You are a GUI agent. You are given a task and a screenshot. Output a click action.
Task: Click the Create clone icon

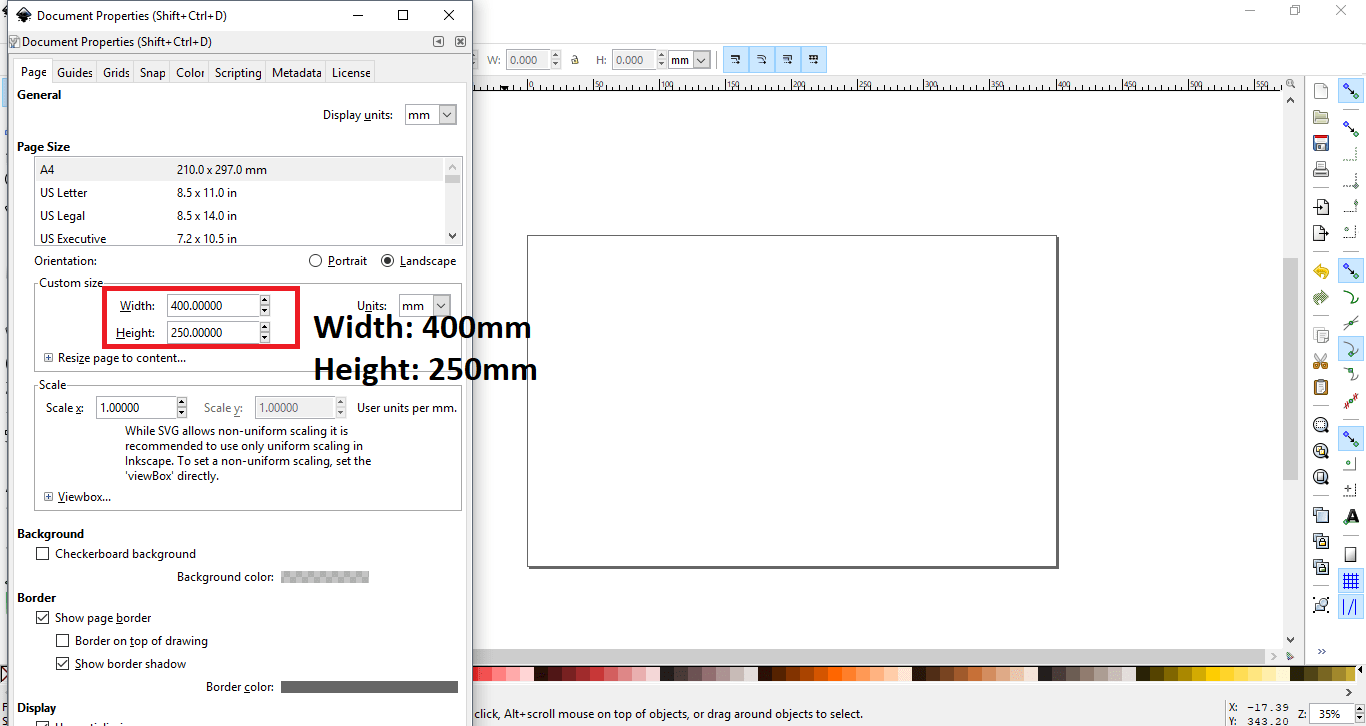(x=1321, y=541)
